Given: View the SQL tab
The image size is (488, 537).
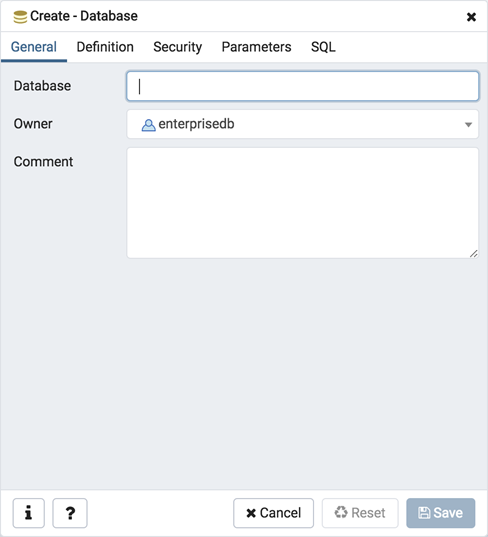Looking at the screenshot, I should point(323,47).
